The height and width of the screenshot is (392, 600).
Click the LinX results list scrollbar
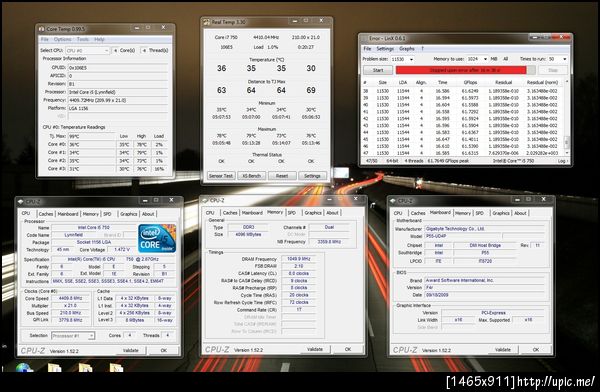point(567,117)
